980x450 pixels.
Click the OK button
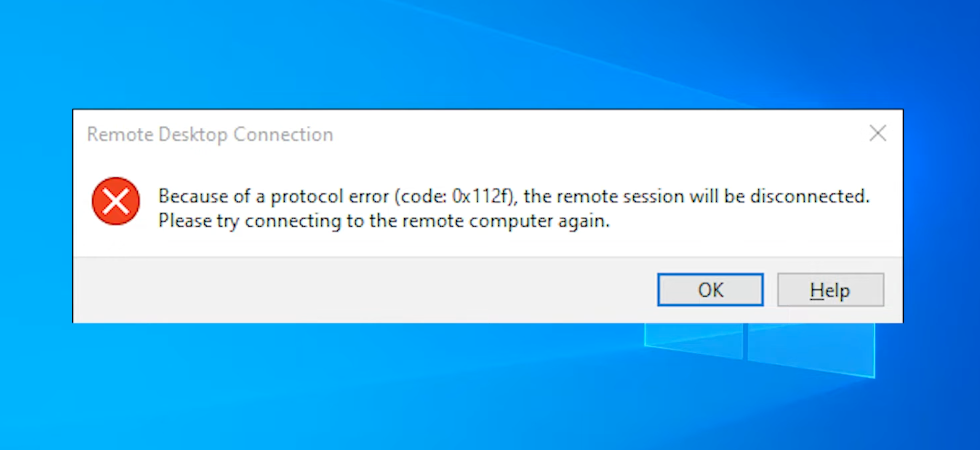pos(710,290)
